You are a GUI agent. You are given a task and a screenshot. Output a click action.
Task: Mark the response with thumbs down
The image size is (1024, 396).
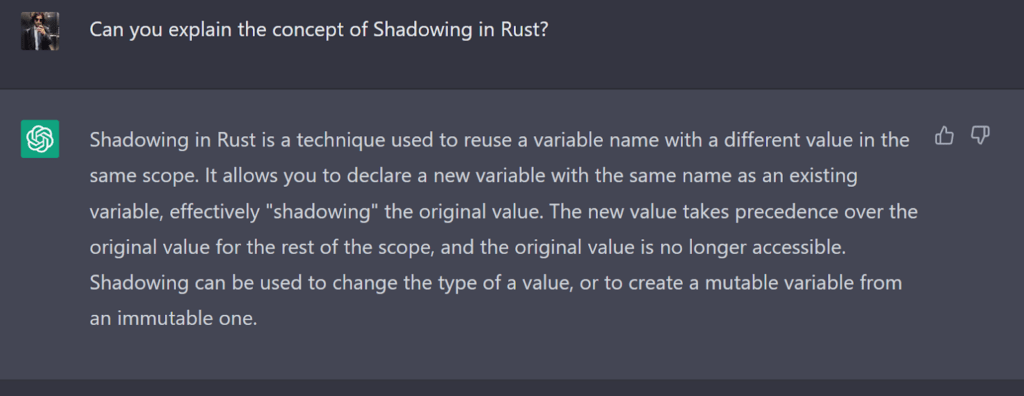click(x=980, y=136)
